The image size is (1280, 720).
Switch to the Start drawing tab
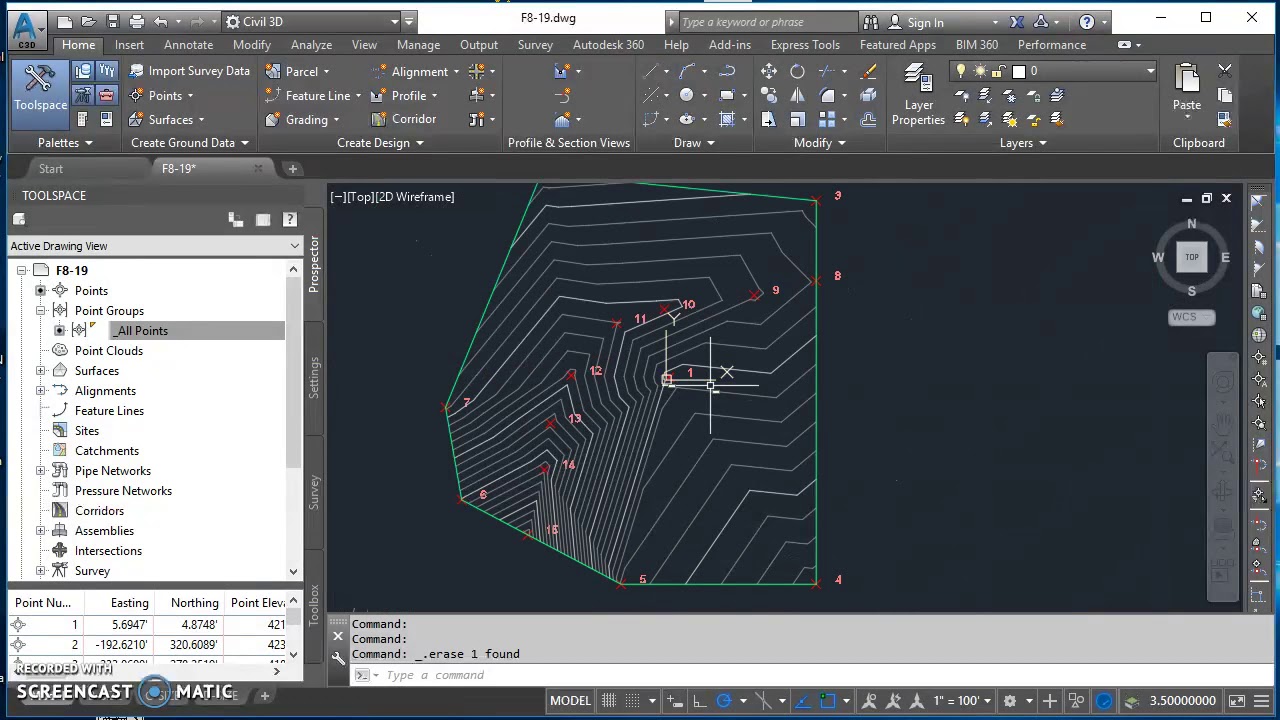coord(50,169)
